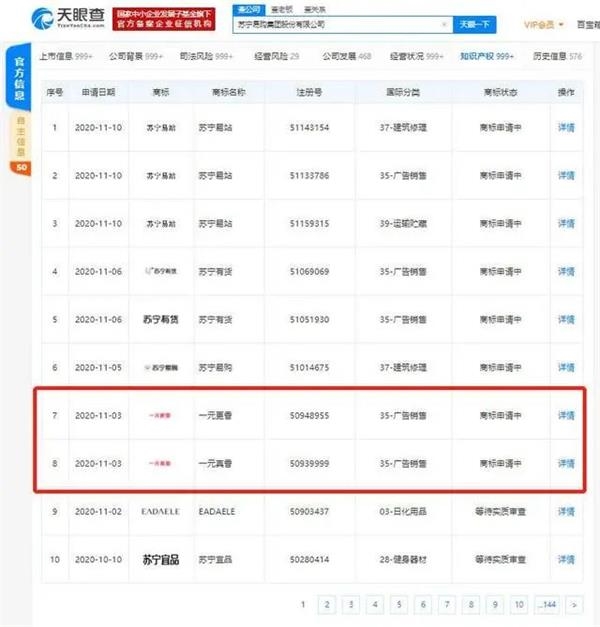Click the 03-日化用品 category cell
The image size is (600, 627).
[403, 511]
